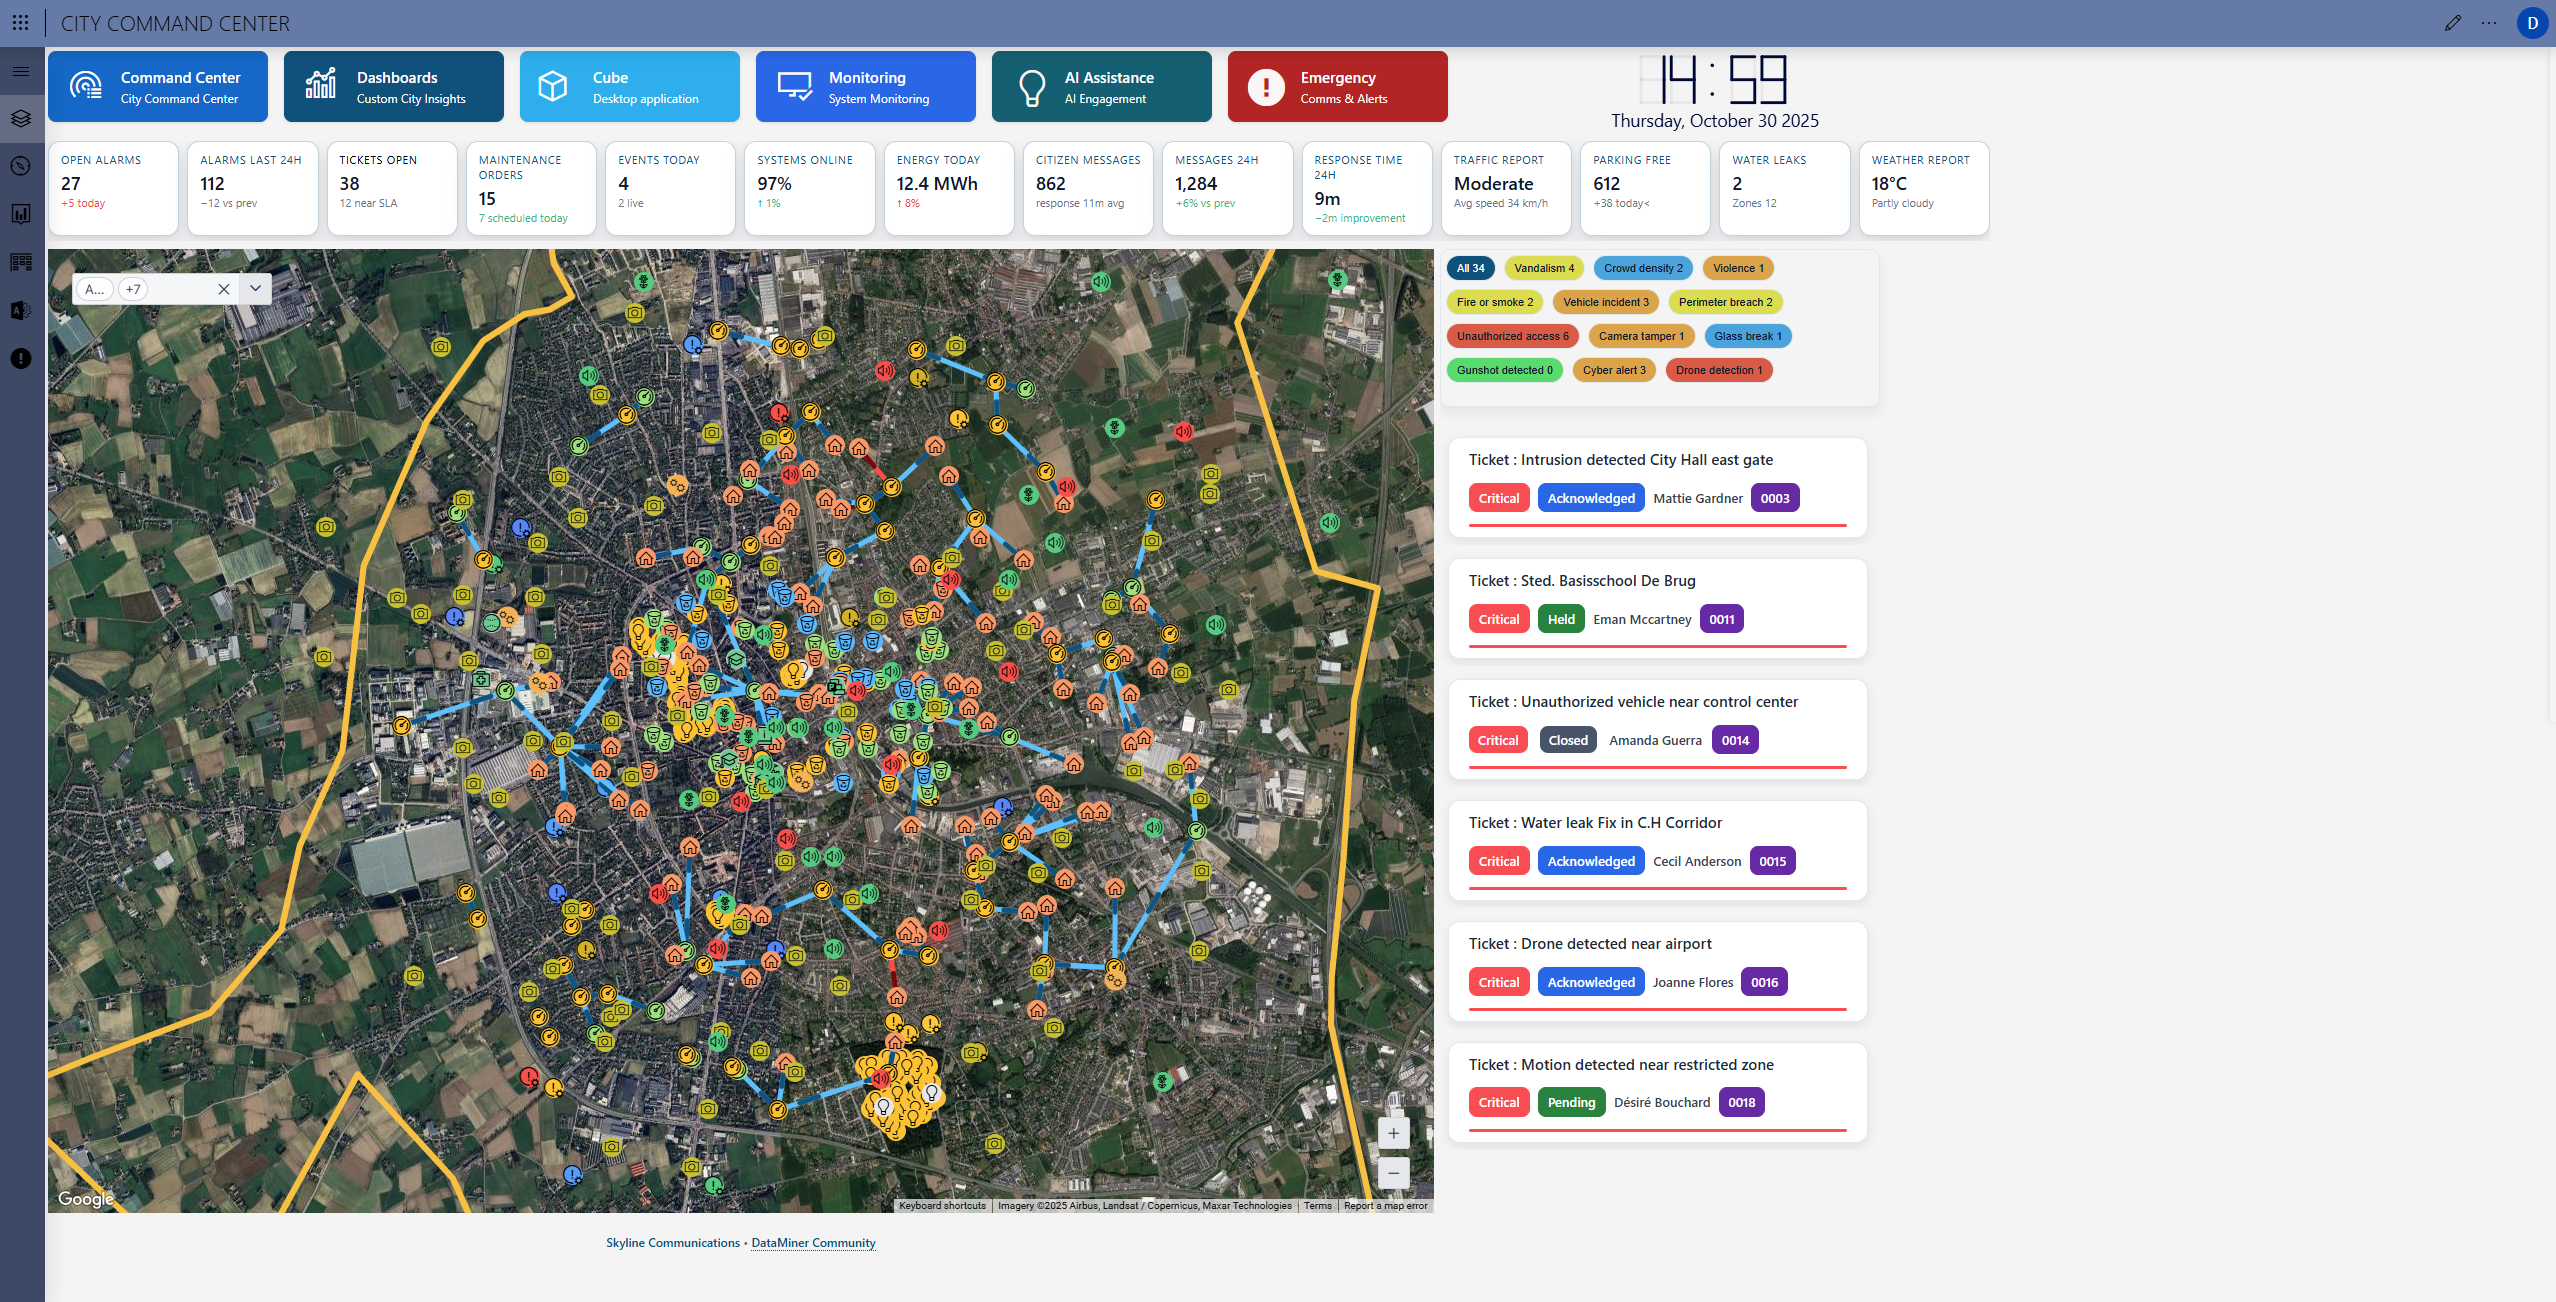Image resolution: width=2556 pixels, height=1302 pixels.
Task: Toggle the Cyber alert 3 filter
Action: click(x=1613, y=370)
